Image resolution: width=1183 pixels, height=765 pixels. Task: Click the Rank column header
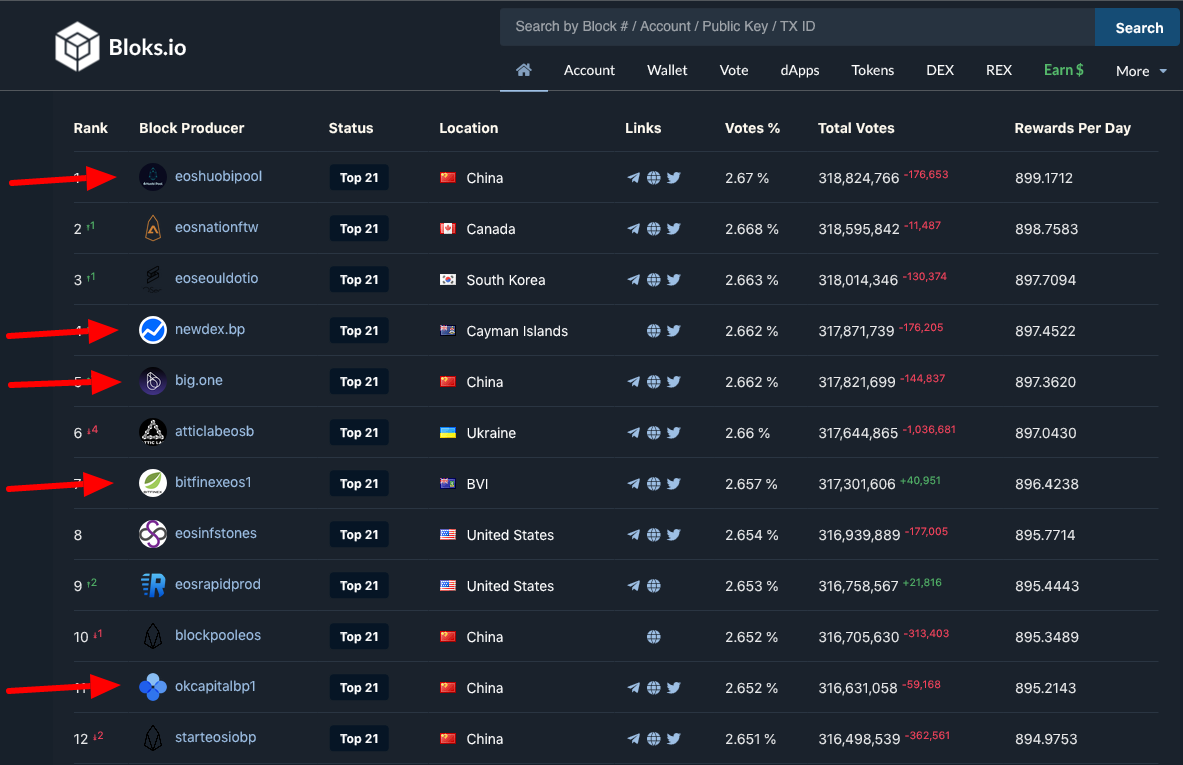[x=91, y=128]
